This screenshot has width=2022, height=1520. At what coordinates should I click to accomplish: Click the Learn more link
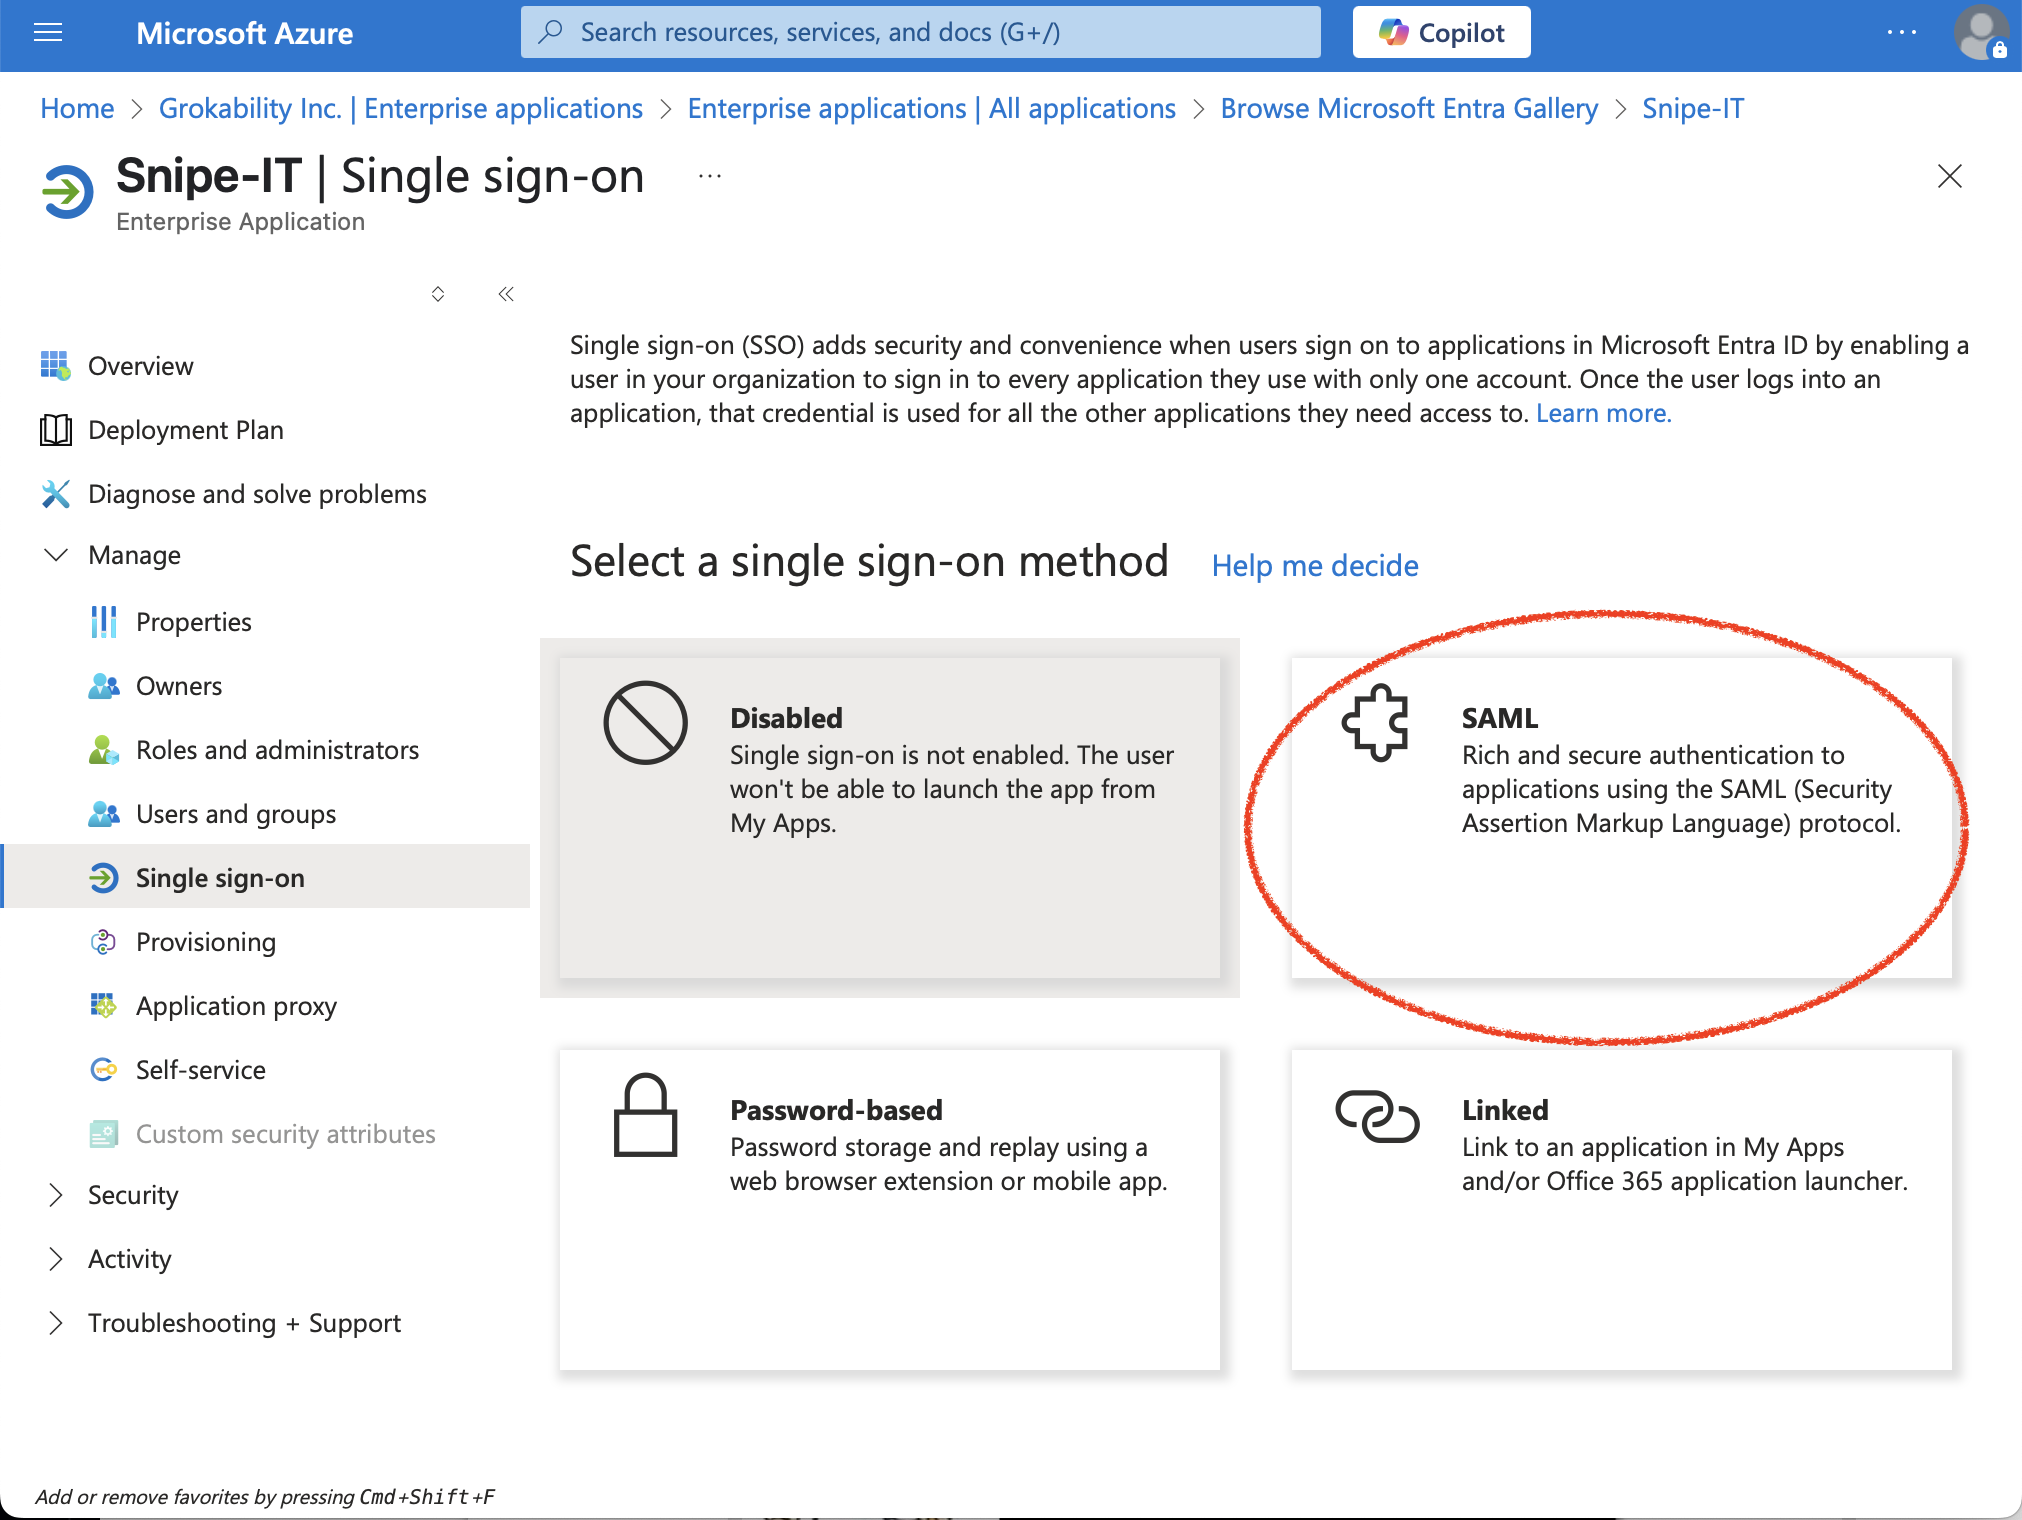tap(1603, 413)
